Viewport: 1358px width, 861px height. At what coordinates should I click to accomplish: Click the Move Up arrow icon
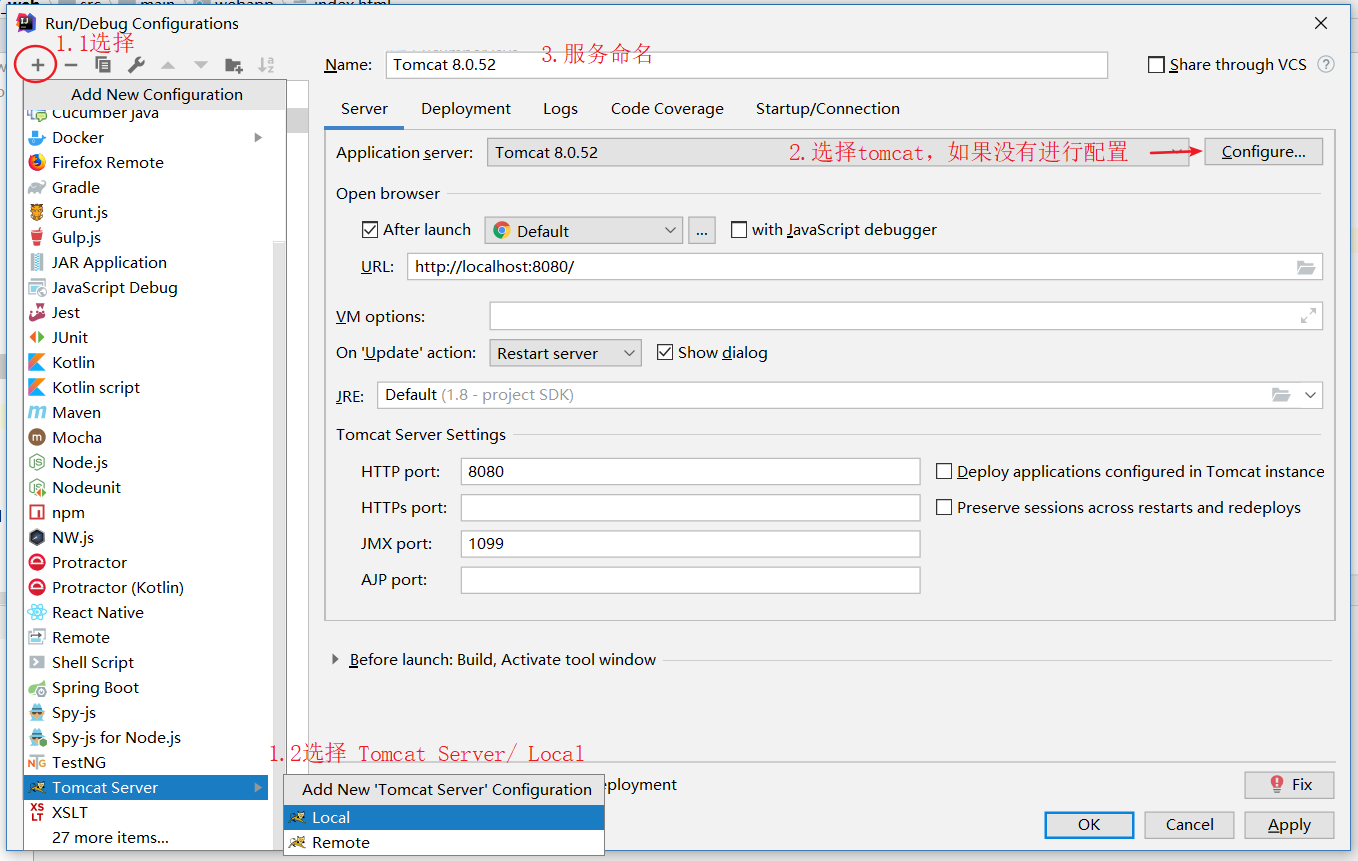point(168,65)
